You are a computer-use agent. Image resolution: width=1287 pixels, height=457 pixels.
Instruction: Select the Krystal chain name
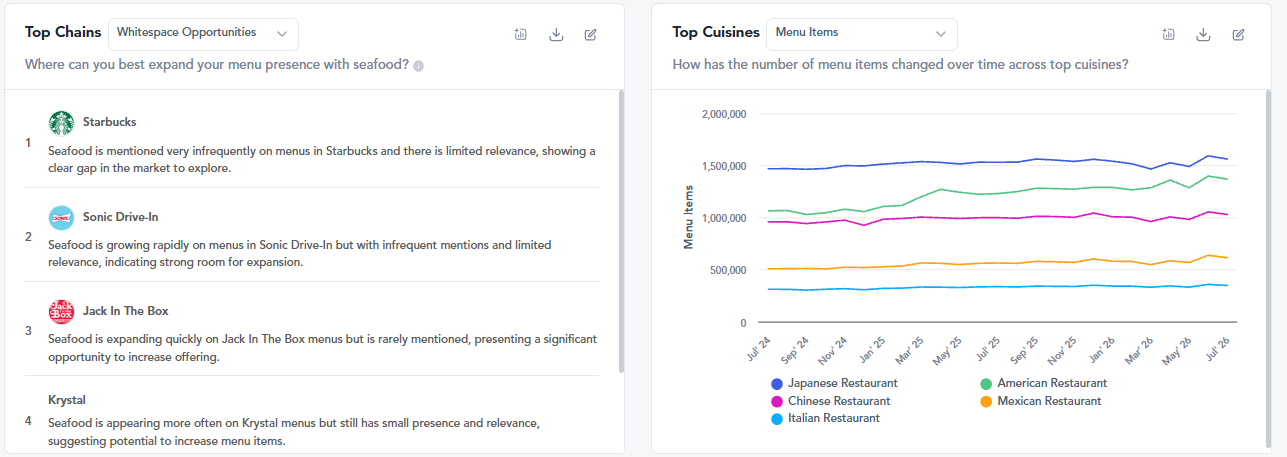67,400
